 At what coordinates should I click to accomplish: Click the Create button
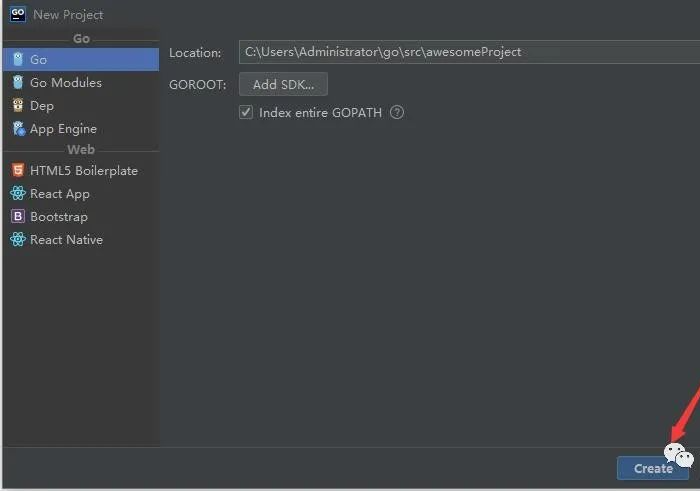(x=653, y=468)
